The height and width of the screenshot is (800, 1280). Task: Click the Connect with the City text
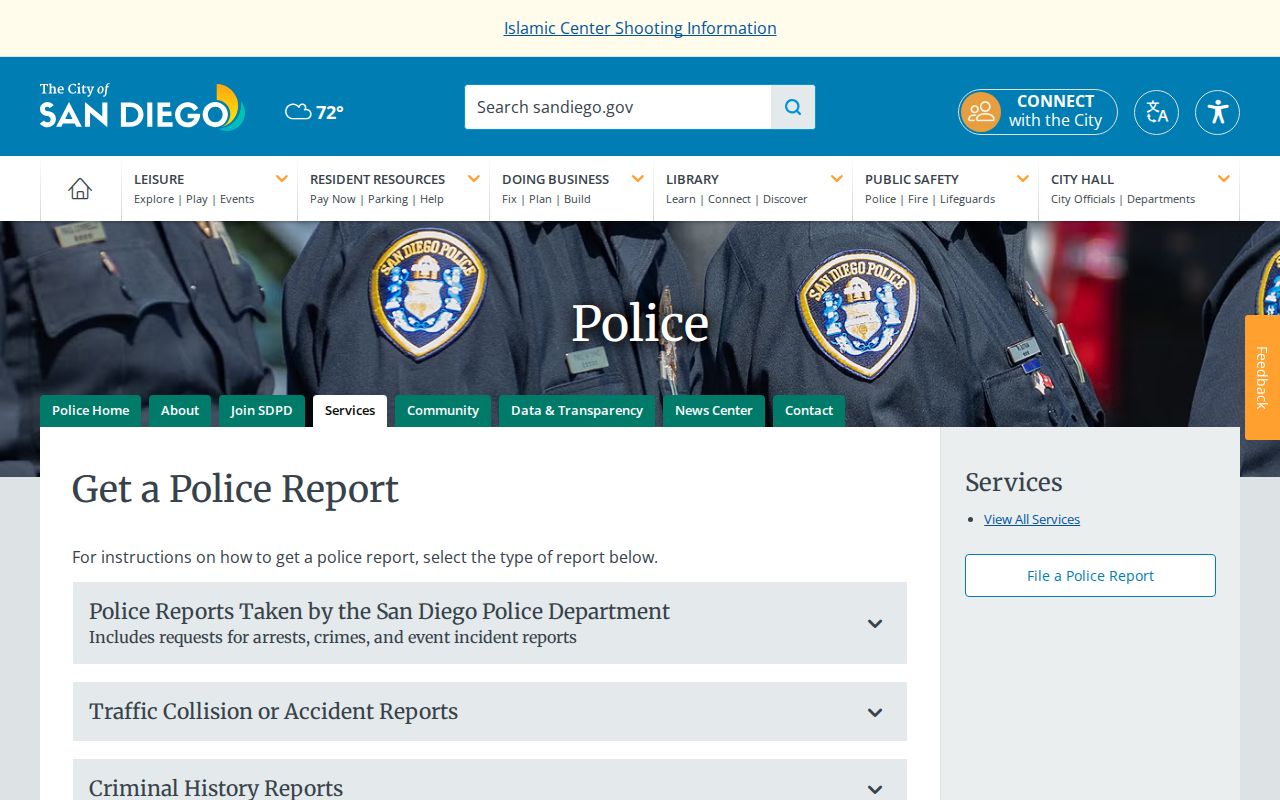click(1055, 111)
